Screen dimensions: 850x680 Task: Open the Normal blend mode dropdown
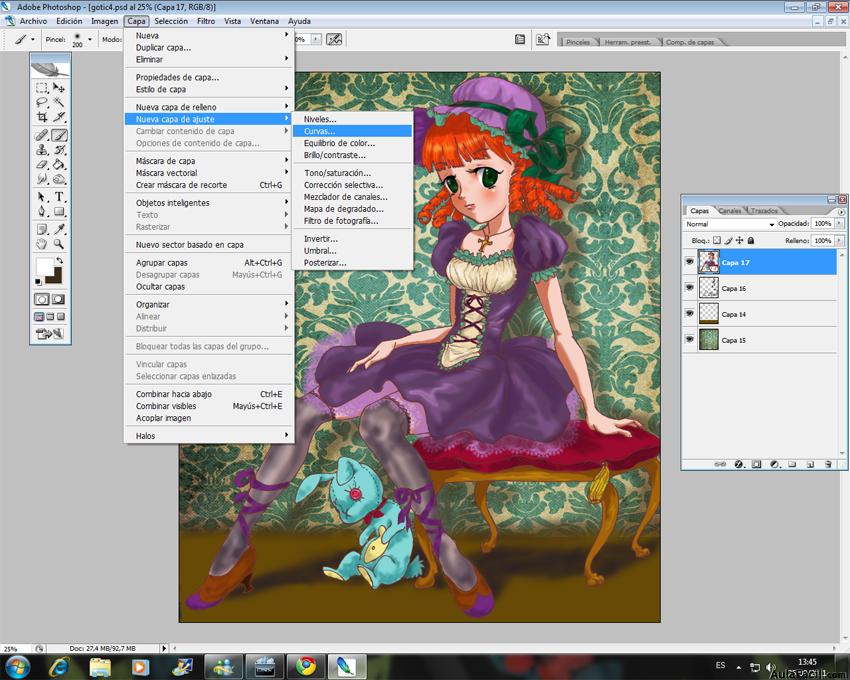click(730, 224)
